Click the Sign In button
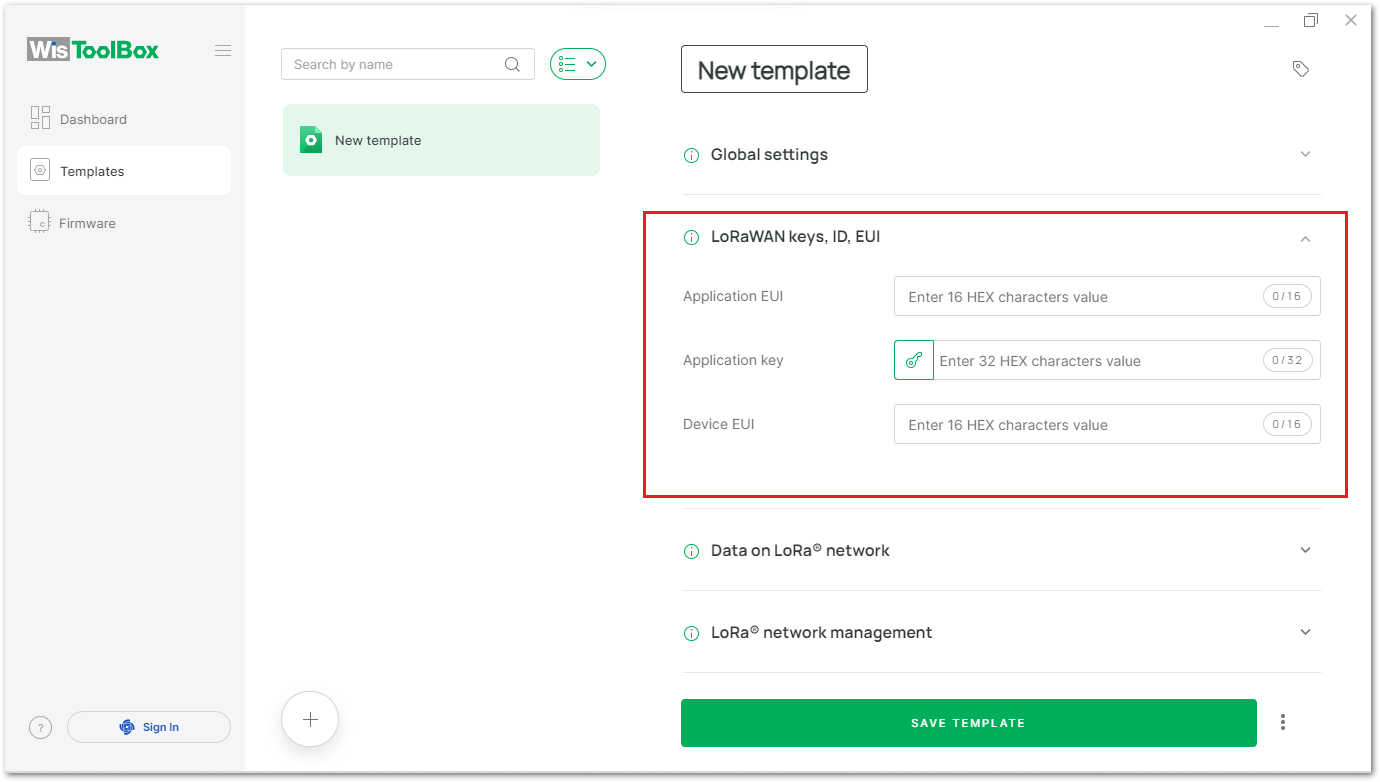The height and width of the screenshot is (782, 1380). (x=149, y=727)
